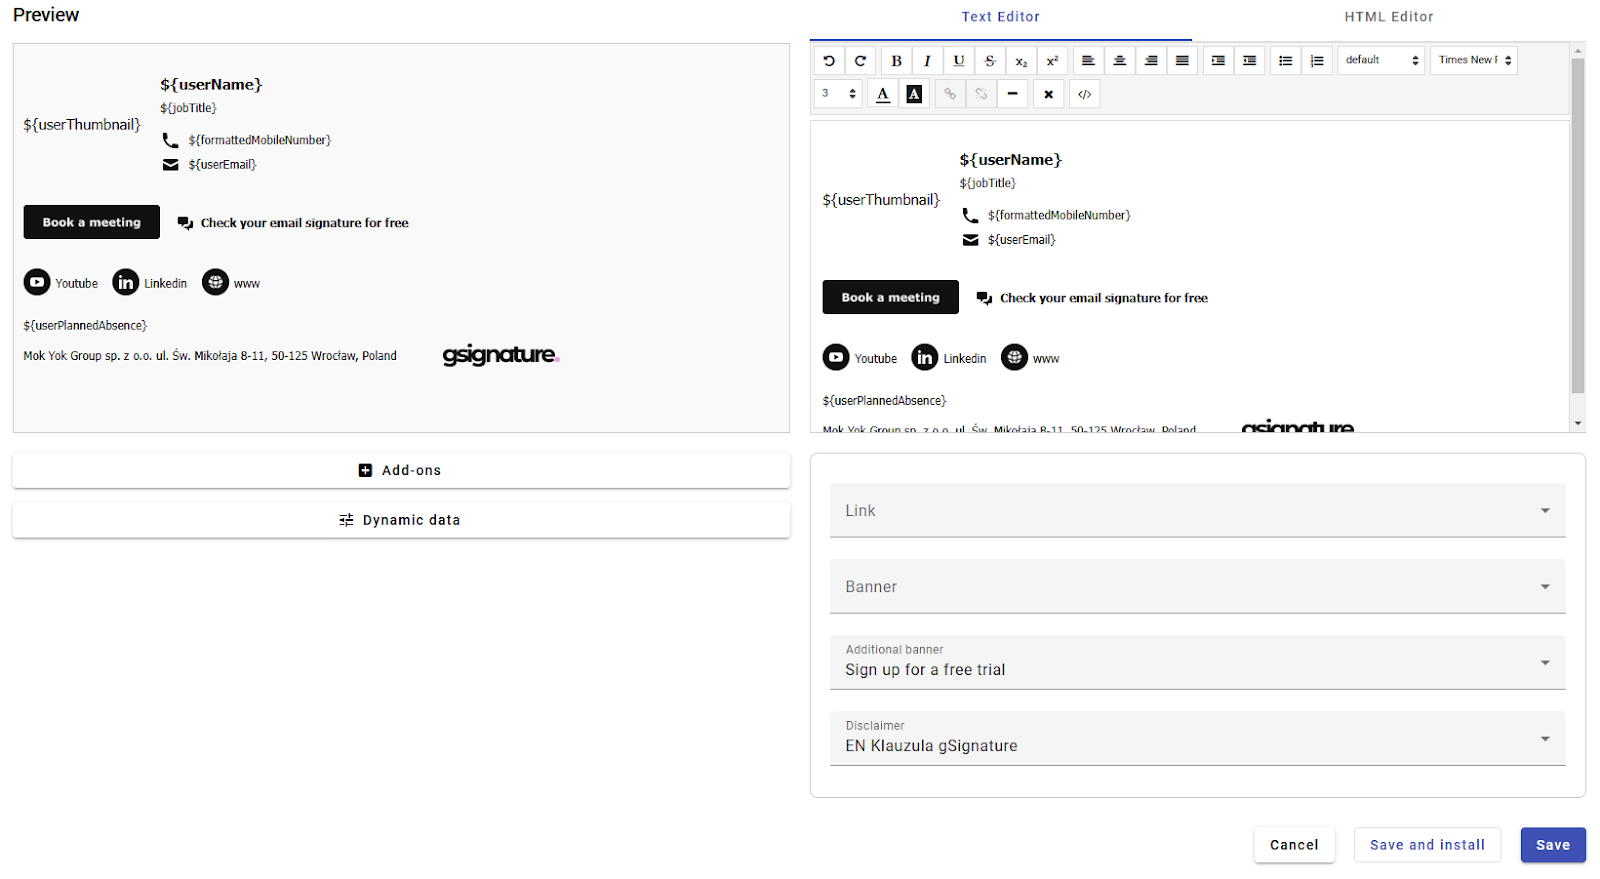Click ${userPlannedAbsence} in preview
1600x879 pixels.
85,326
